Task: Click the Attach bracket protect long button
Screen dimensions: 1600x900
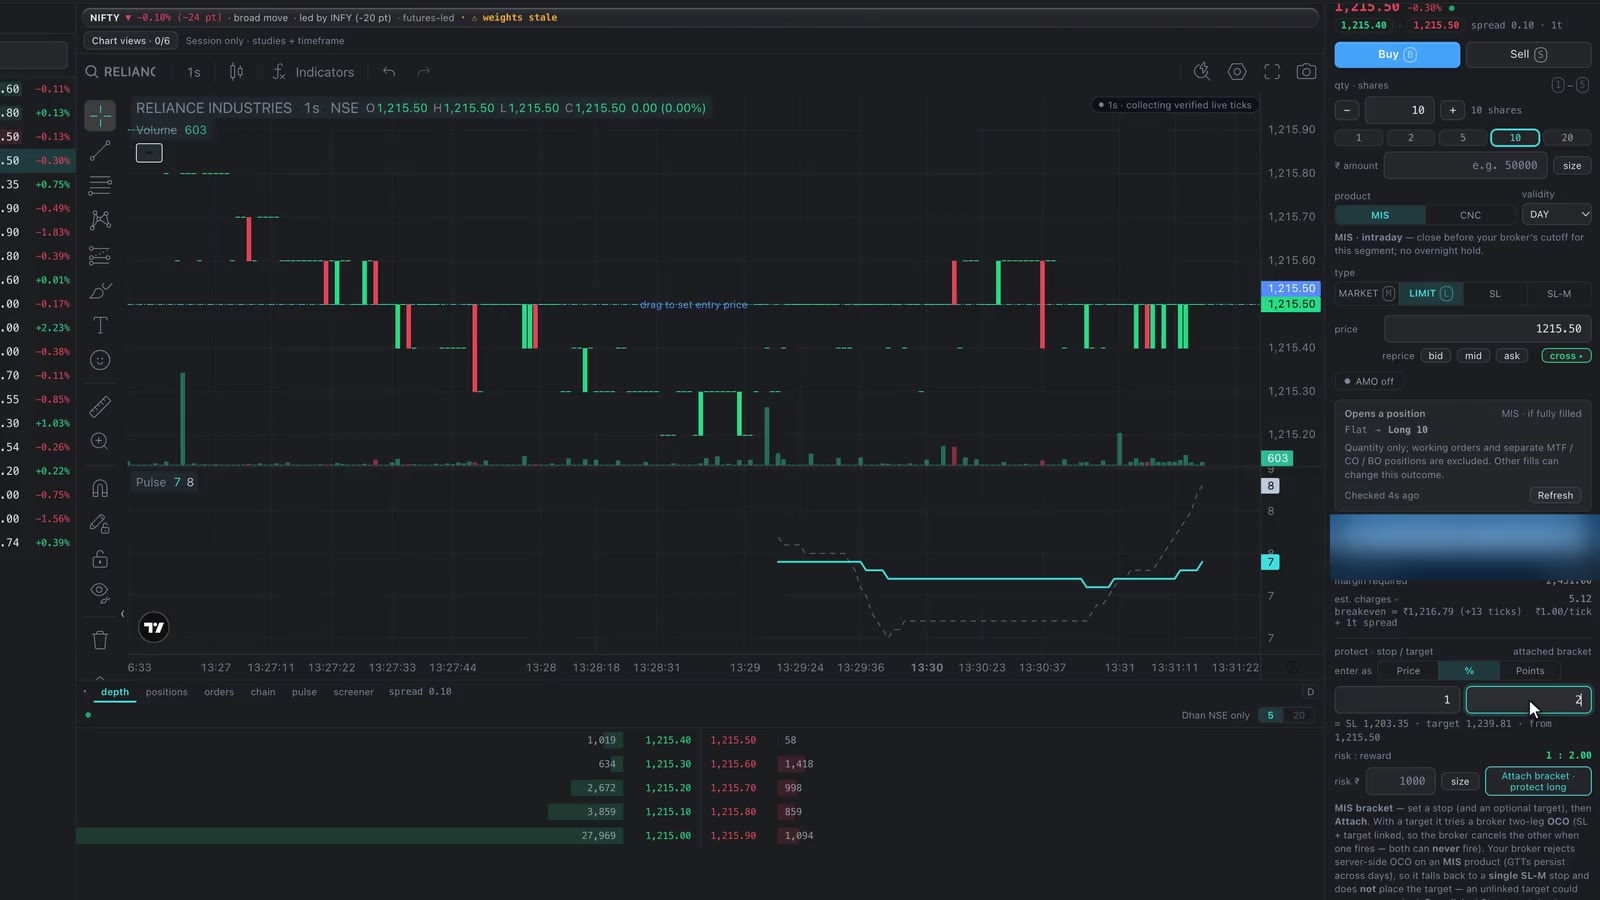Action: point(1538,781)
